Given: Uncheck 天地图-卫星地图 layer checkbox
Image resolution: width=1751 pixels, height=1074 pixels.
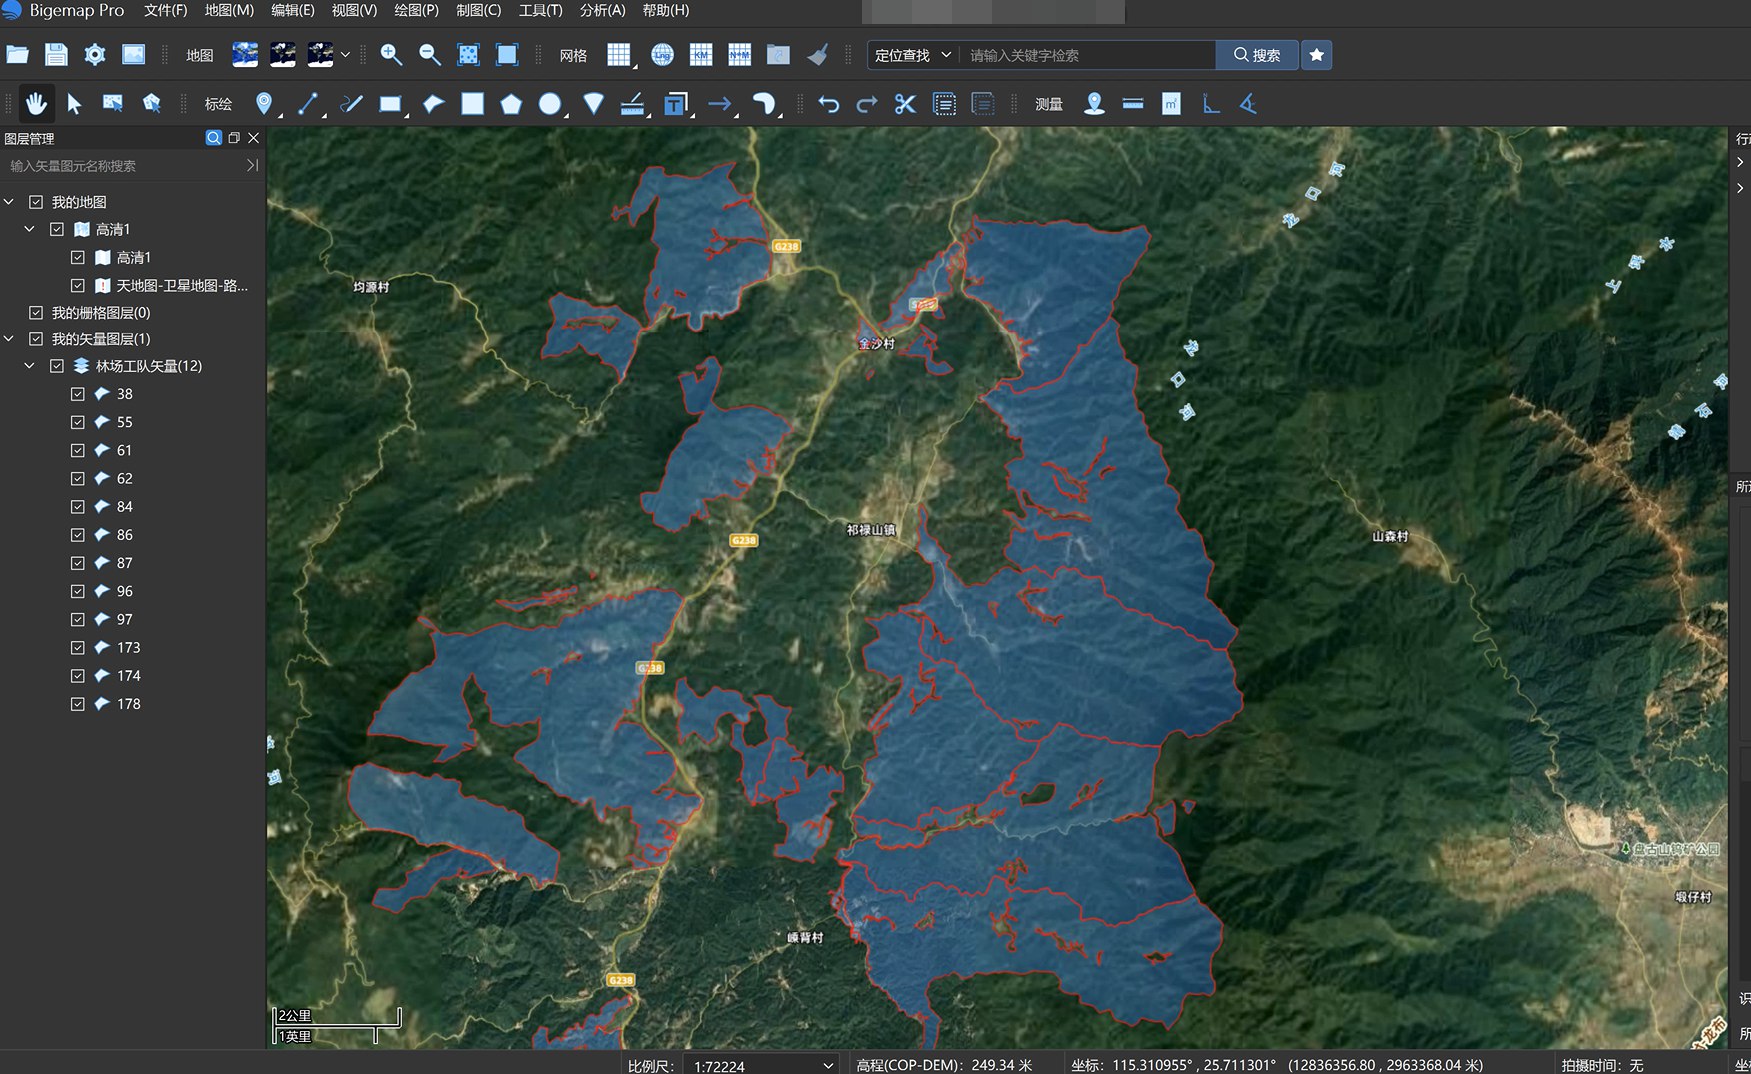Looking at the screenshot, I should (78, 286).
